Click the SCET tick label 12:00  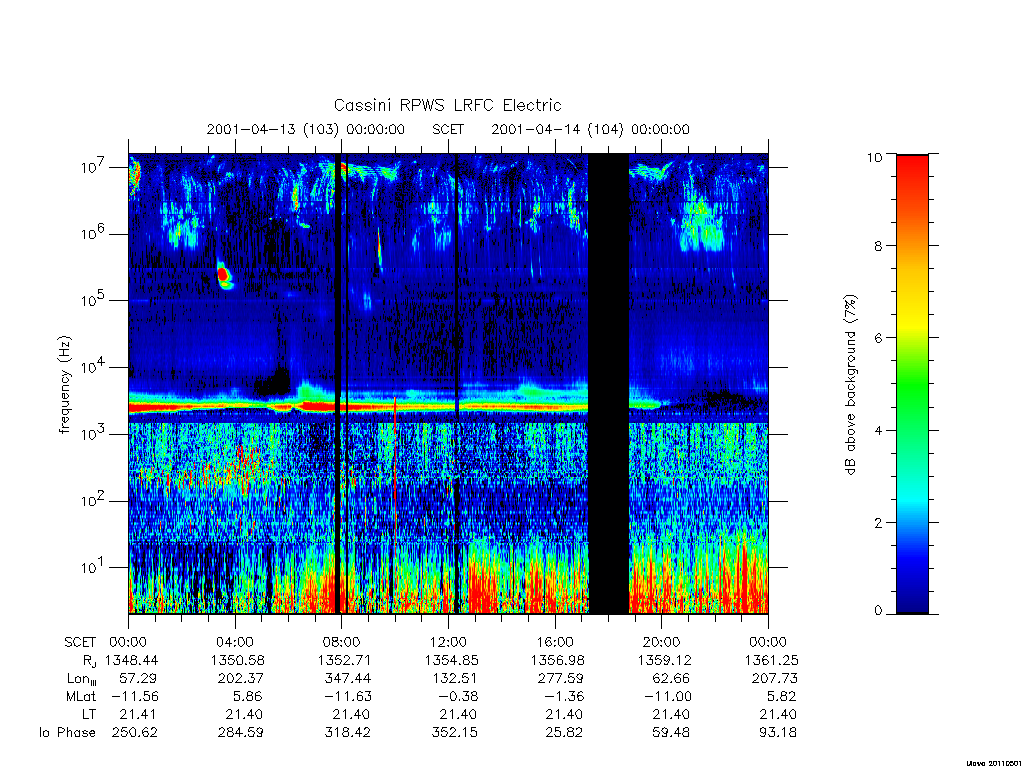(x=448, y=642)
